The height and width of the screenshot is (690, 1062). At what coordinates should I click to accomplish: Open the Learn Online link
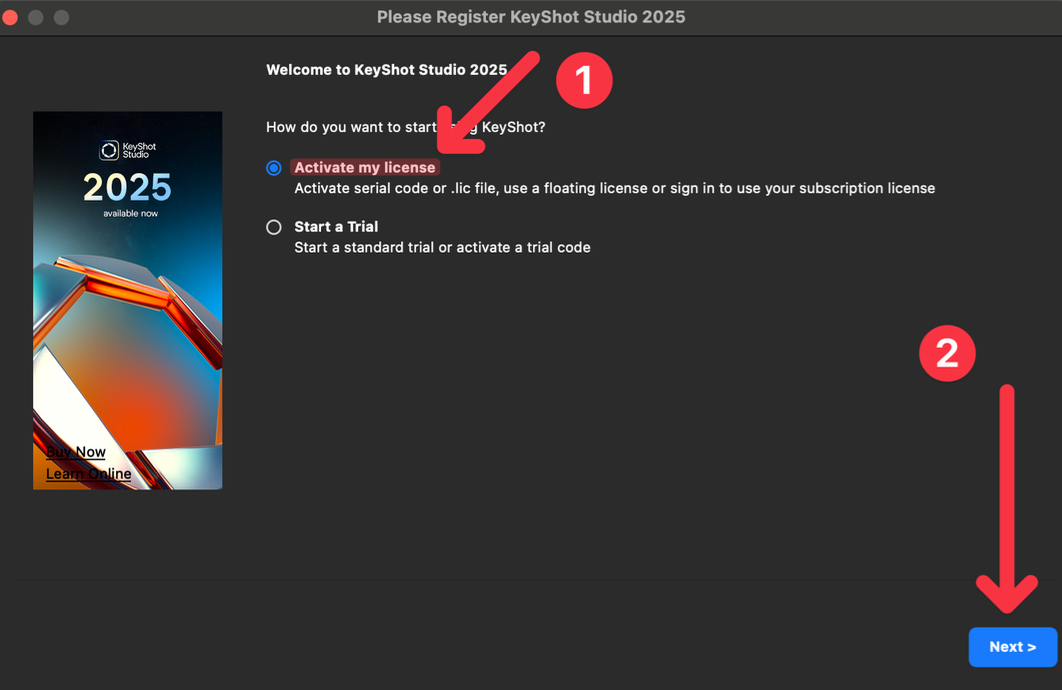point(88,474)
